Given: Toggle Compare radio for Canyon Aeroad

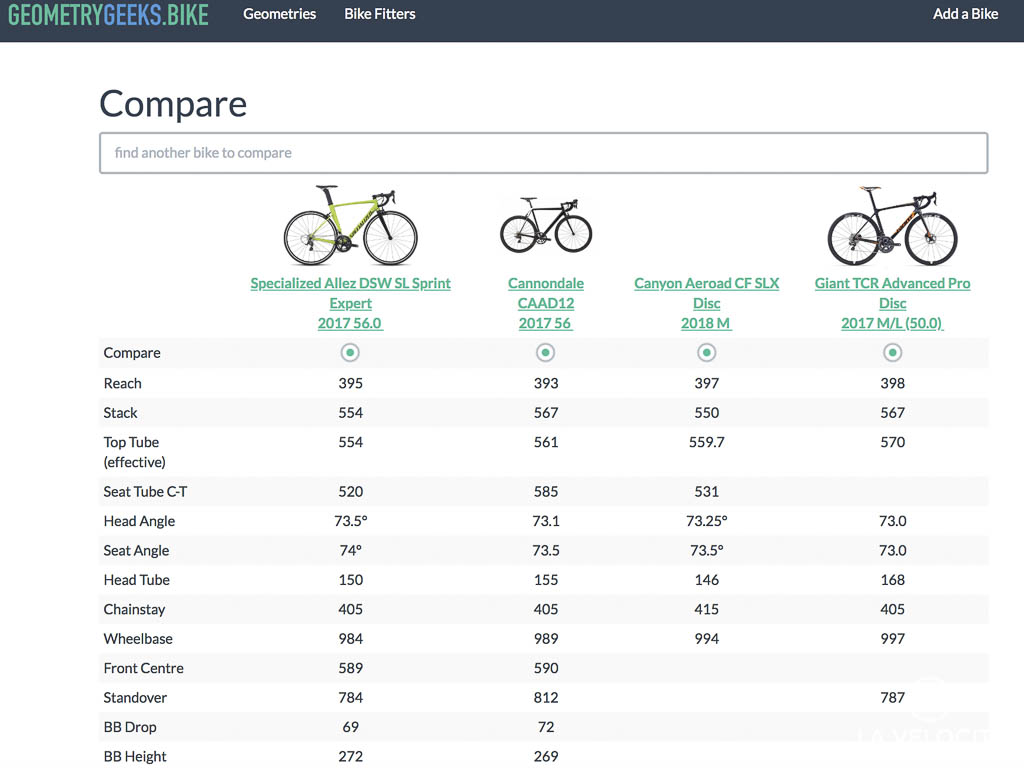Looking at the screenshot, I should pos(706,353).
